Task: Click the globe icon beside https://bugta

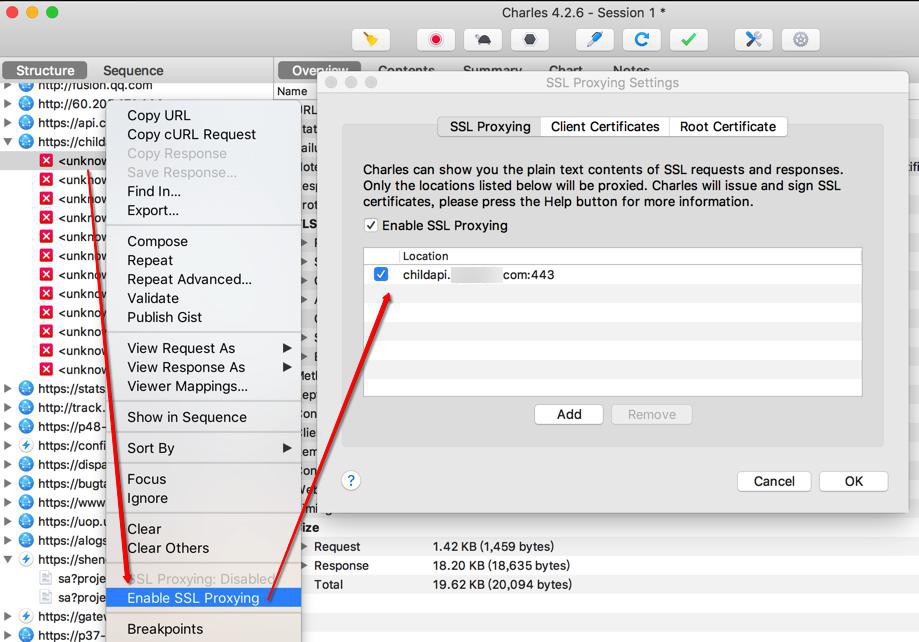Action: coord(26,483)
